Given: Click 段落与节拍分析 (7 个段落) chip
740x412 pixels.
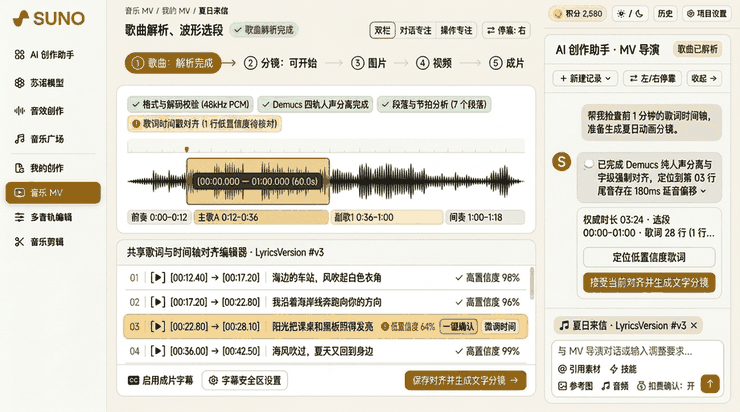Looking at the screenshot, I should click(434, 104).
